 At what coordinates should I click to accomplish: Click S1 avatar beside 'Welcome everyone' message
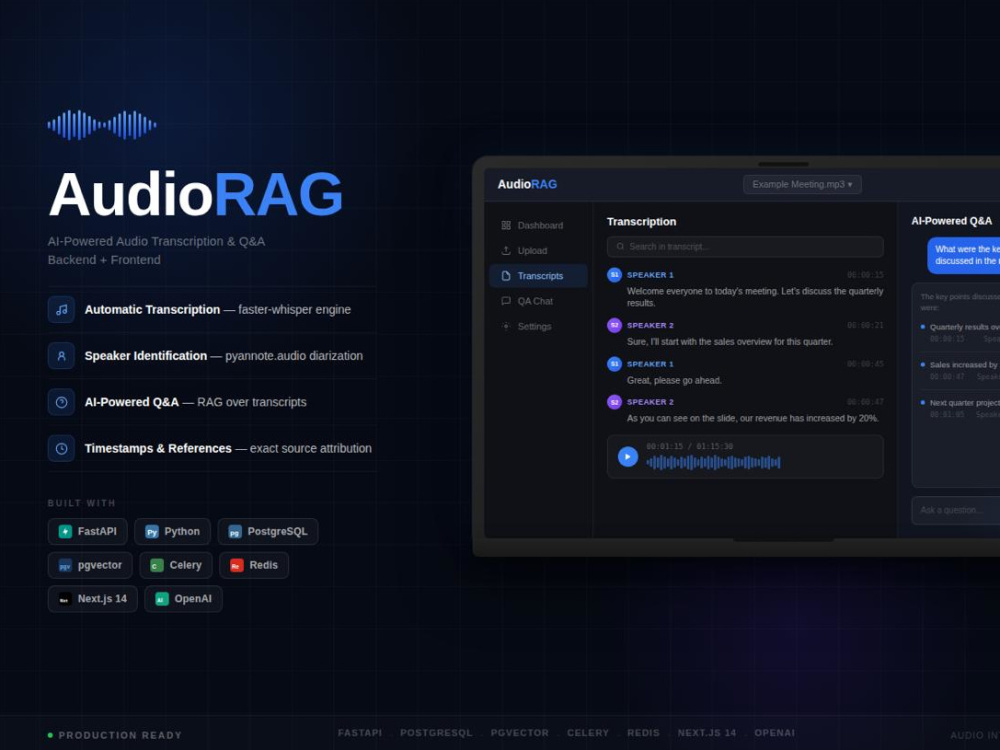[x=614, y=275]
